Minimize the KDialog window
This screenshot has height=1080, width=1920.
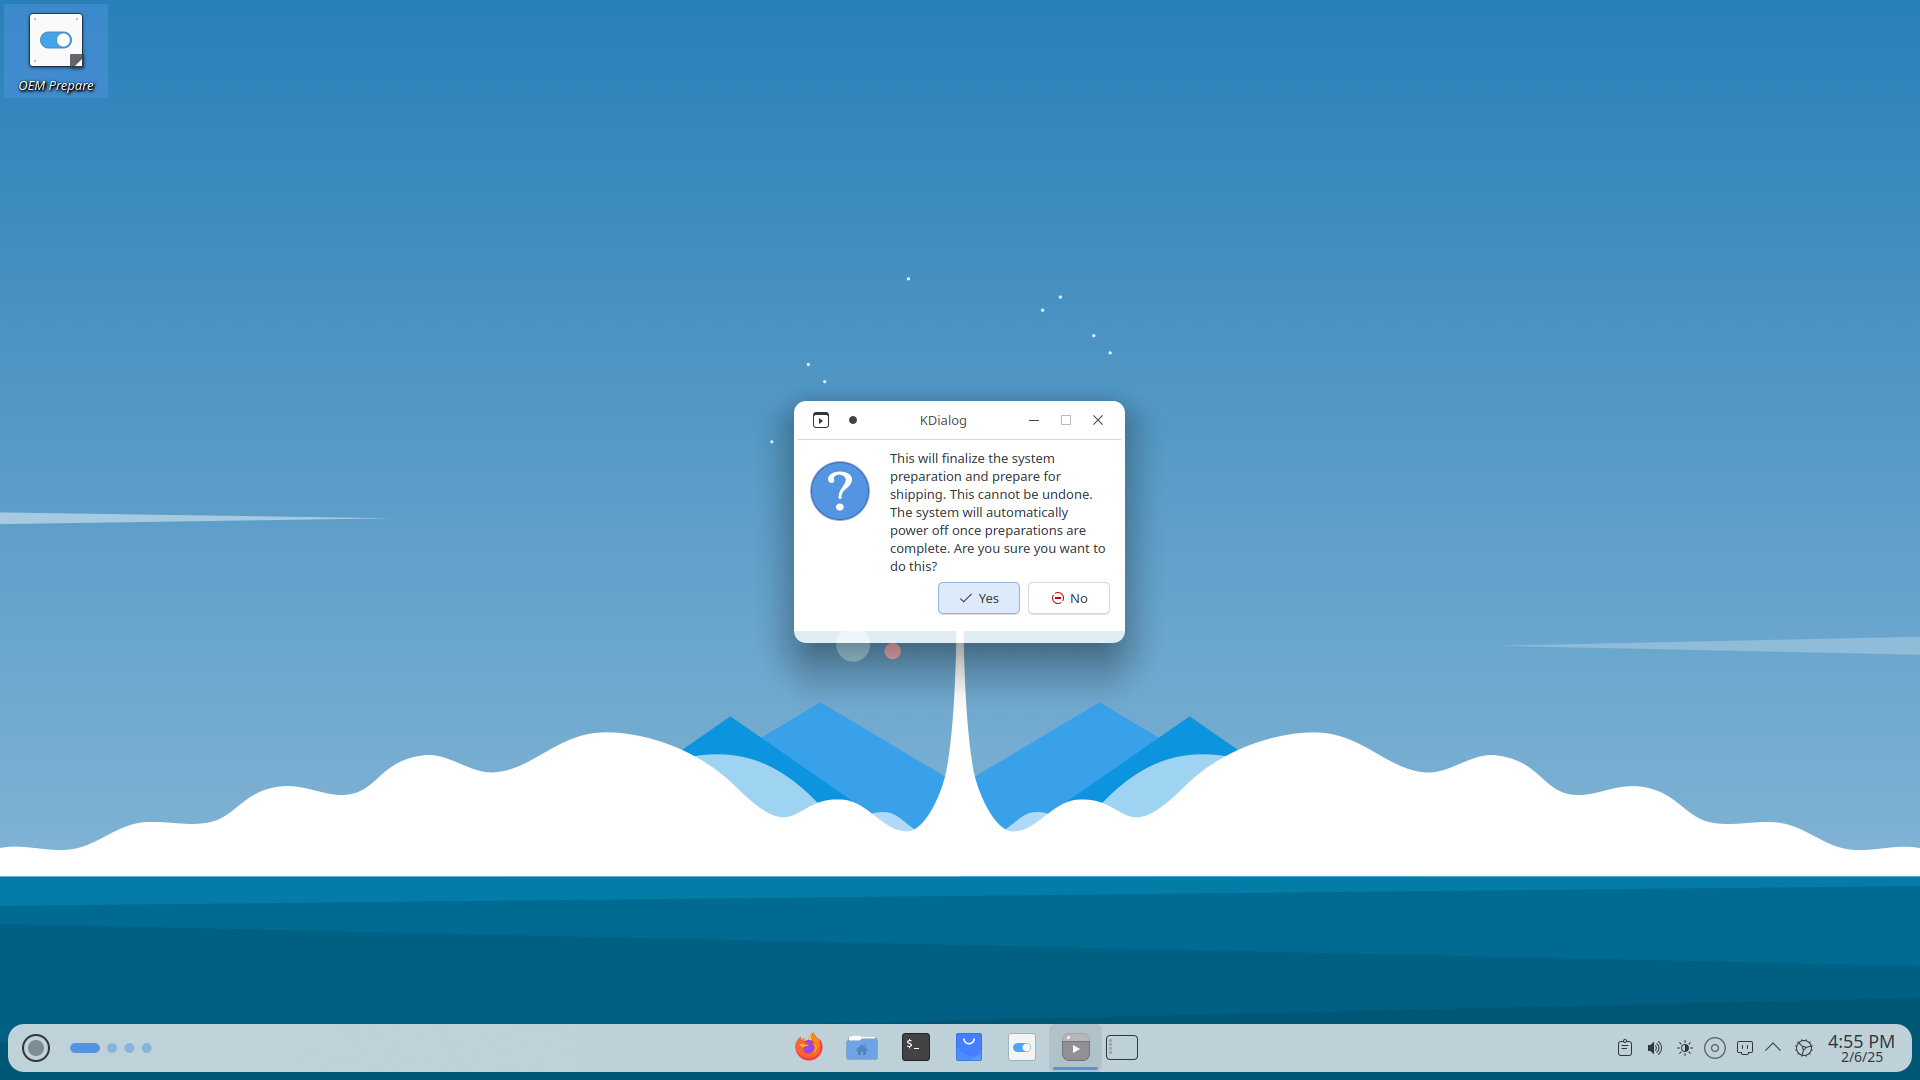[x=1034, y=420]
